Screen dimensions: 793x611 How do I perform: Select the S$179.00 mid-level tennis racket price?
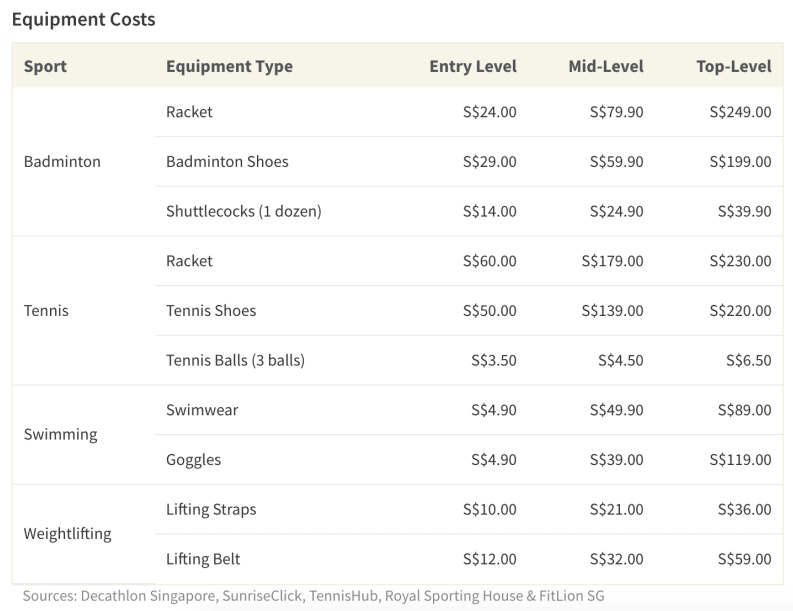[611, 261]
